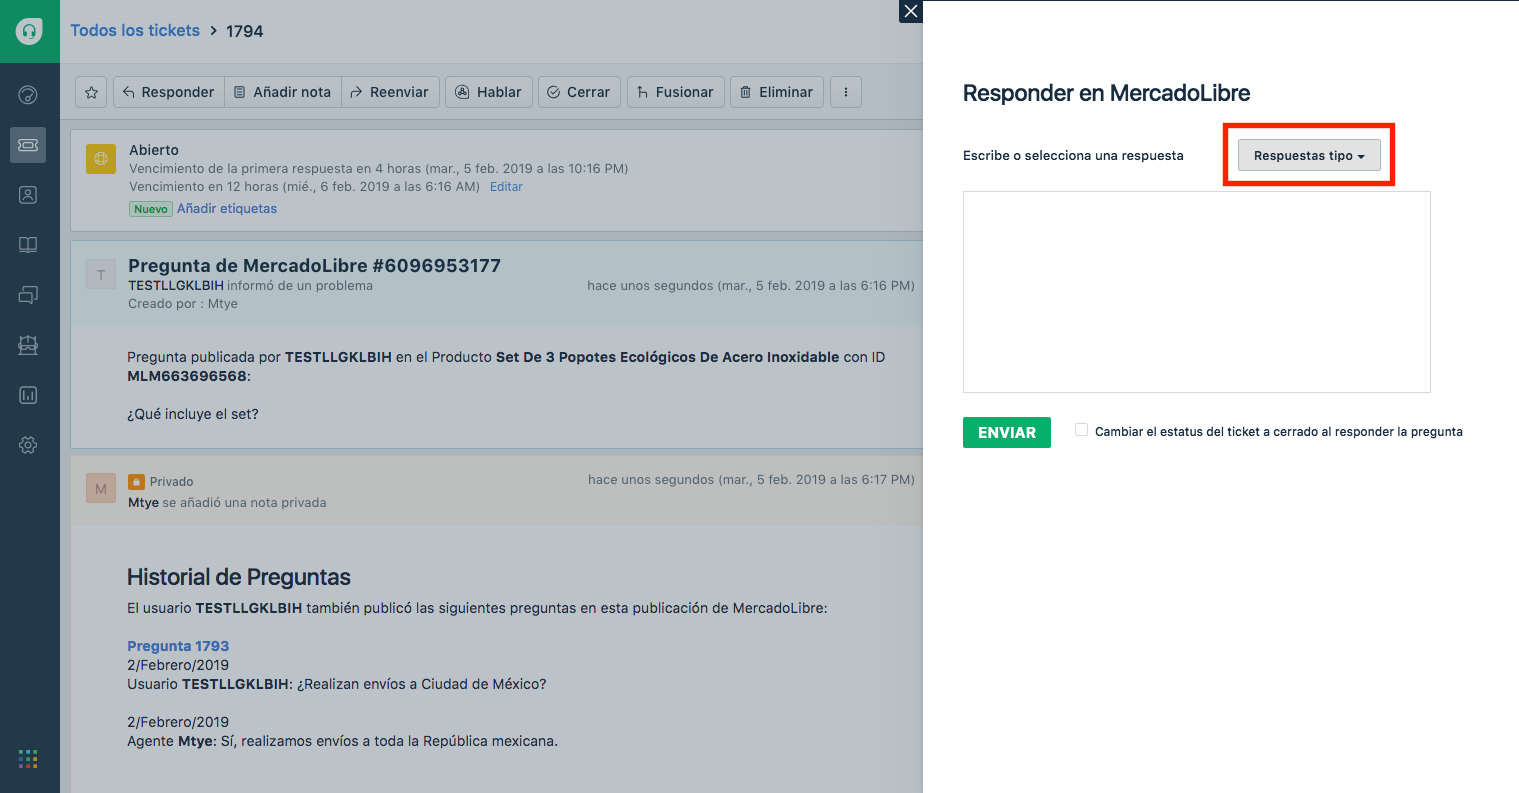Open the Tickets icon in sidebar
1519x793 pixels.
pyautogui.click(x=28, y=145)
